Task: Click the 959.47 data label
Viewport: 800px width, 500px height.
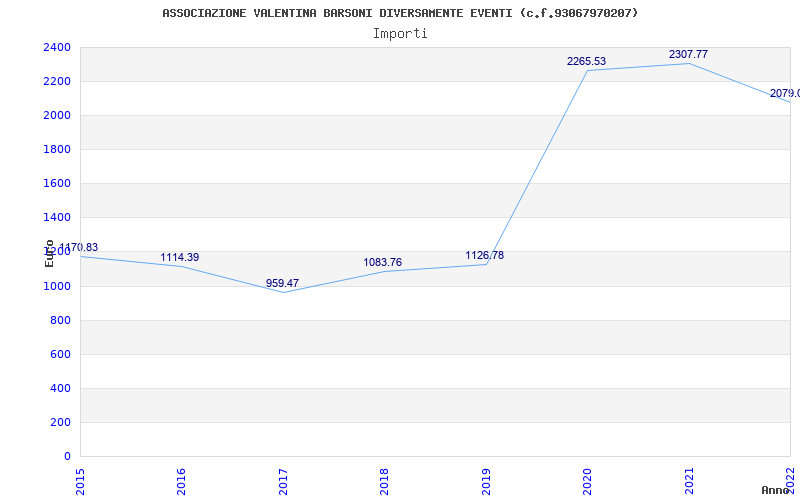Action: click(x=282, y=283)
